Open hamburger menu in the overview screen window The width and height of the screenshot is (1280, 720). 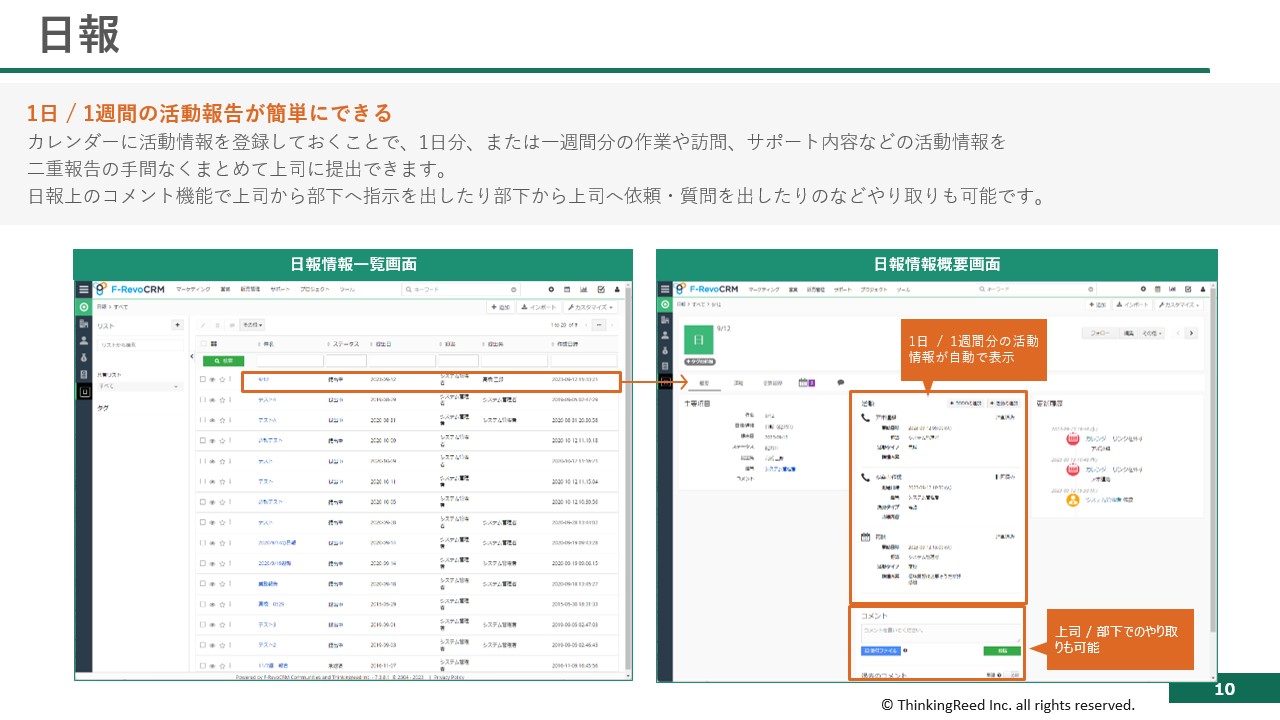665,289
